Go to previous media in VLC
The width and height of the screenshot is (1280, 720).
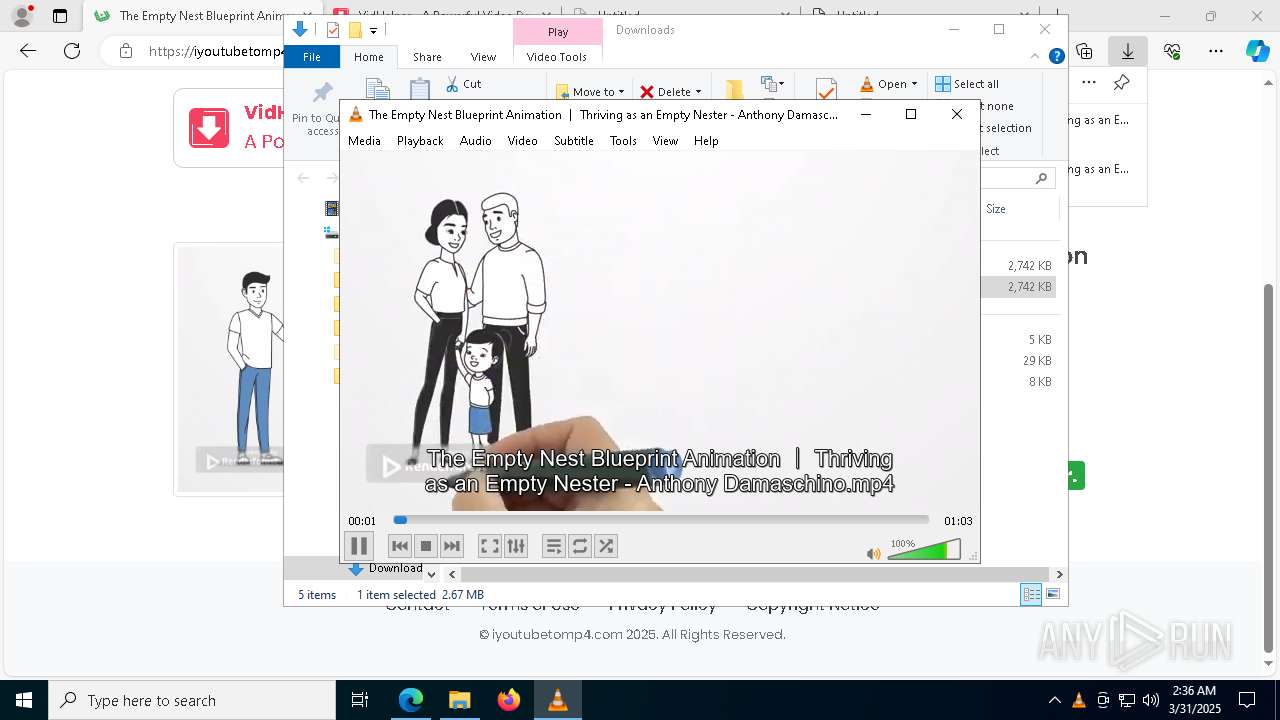point(400,546)
